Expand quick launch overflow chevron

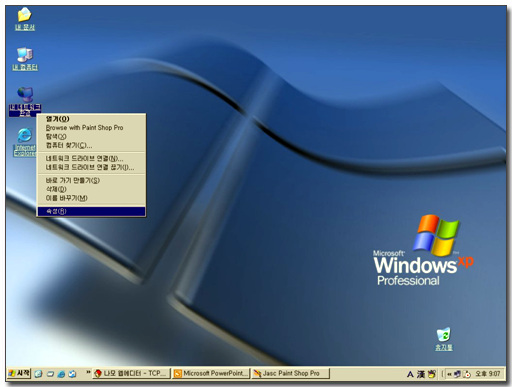click(88, 372)
